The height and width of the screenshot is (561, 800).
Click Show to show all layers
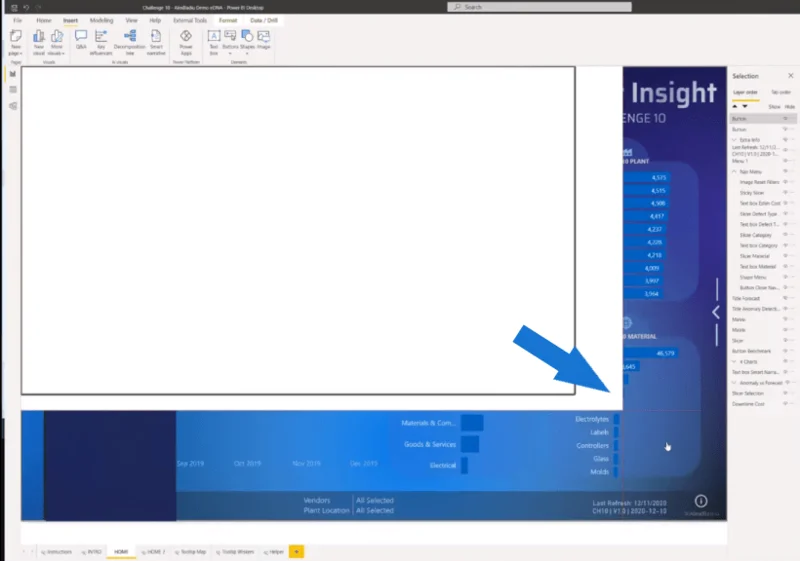[774, 107]
